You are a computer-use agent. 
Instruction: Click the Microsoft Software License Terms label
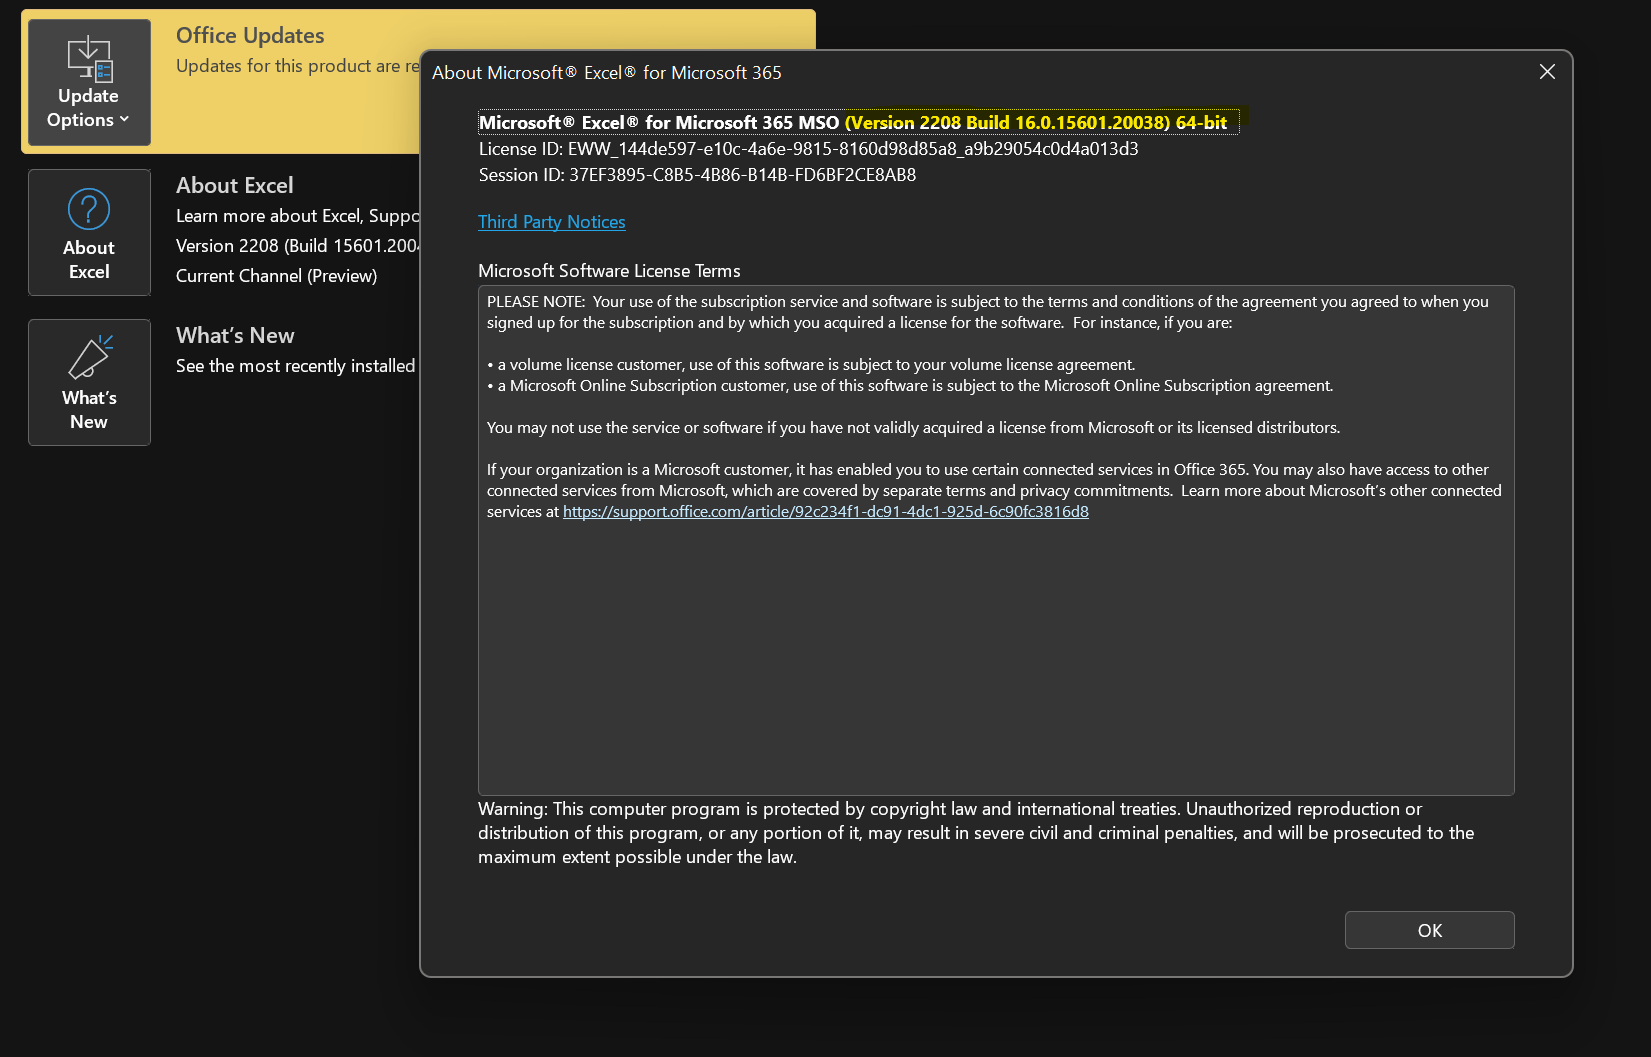point(609,271)
